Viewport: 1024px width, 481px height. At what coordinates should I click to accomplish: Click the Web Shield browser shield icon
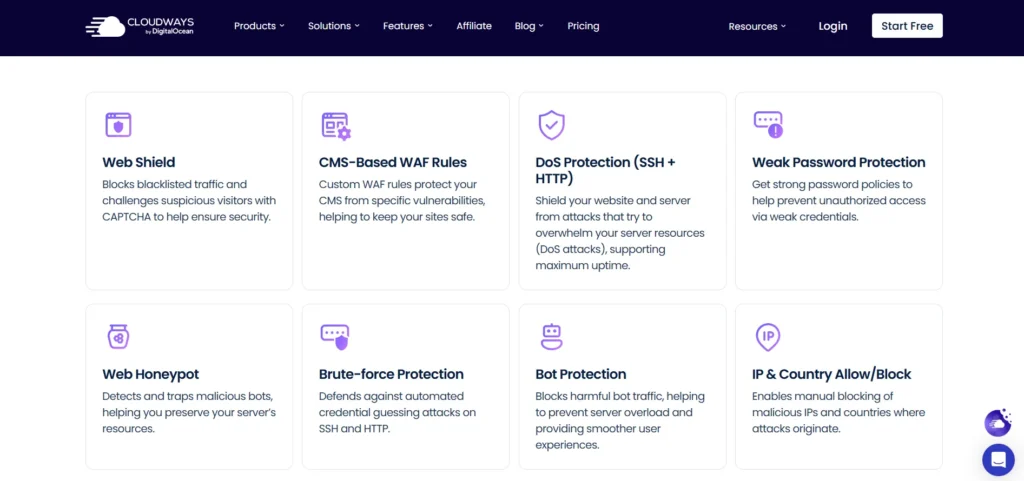118,125
